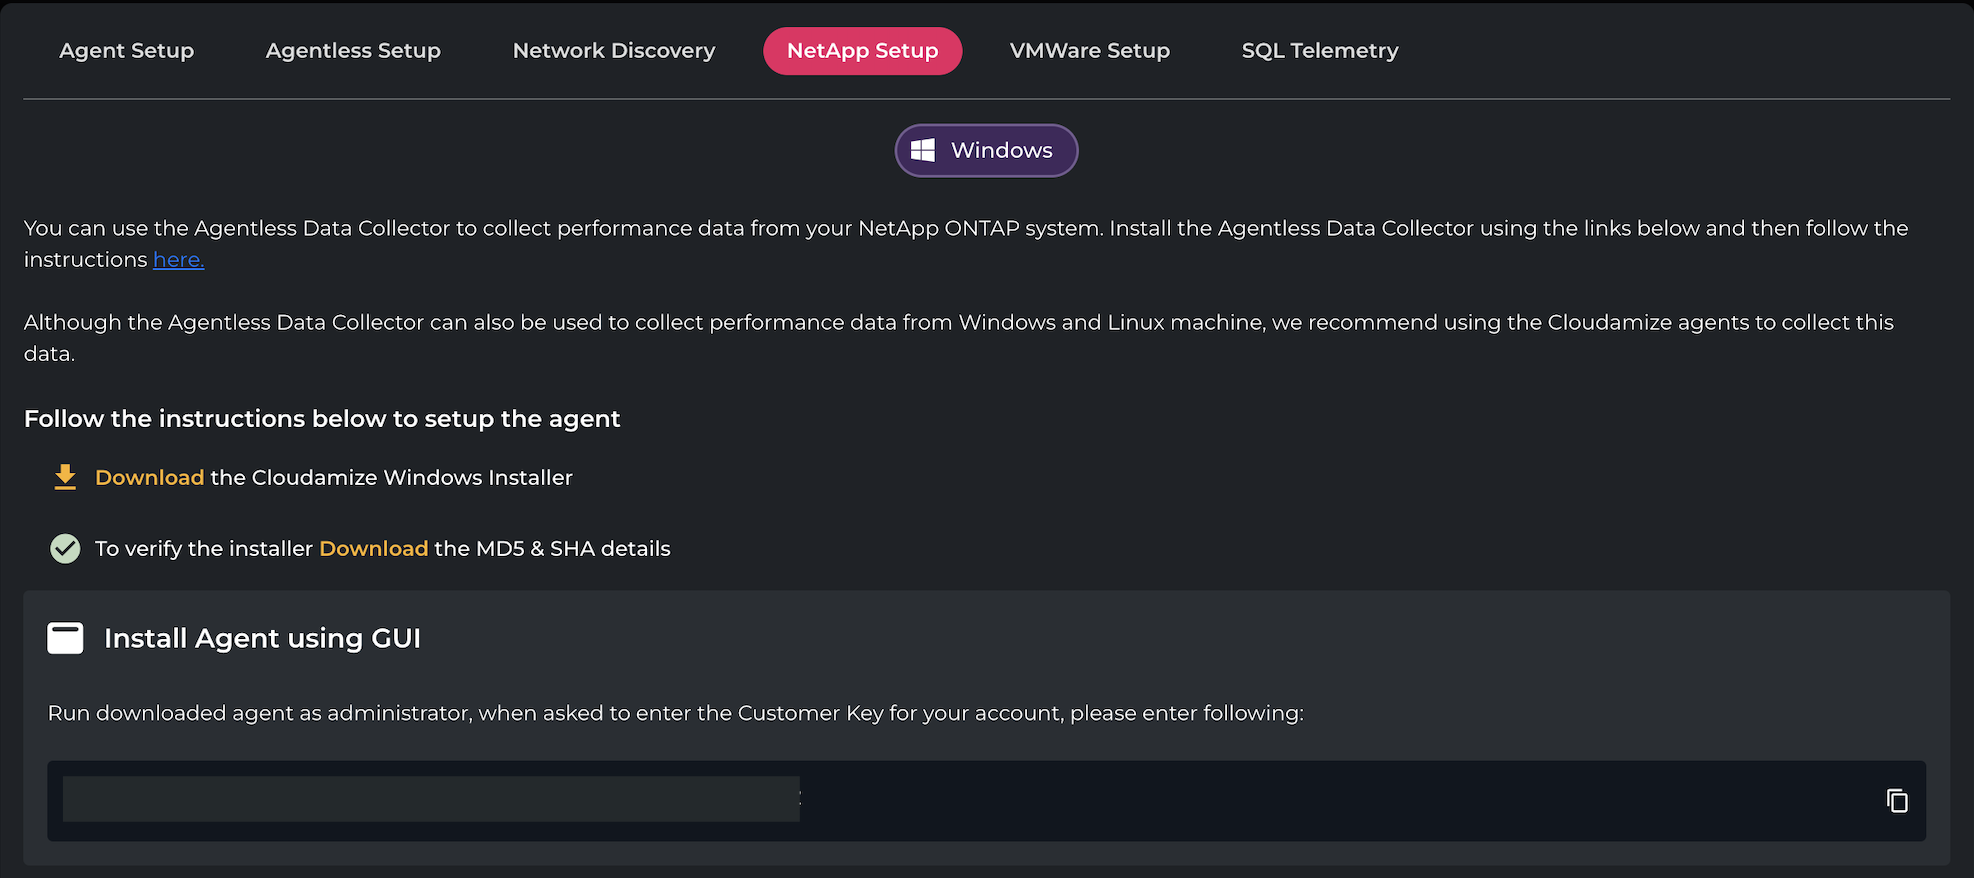Click the green checkmark verify icon
The width and height of the screenshot is (1974, 878).
[x=65, y=548]
